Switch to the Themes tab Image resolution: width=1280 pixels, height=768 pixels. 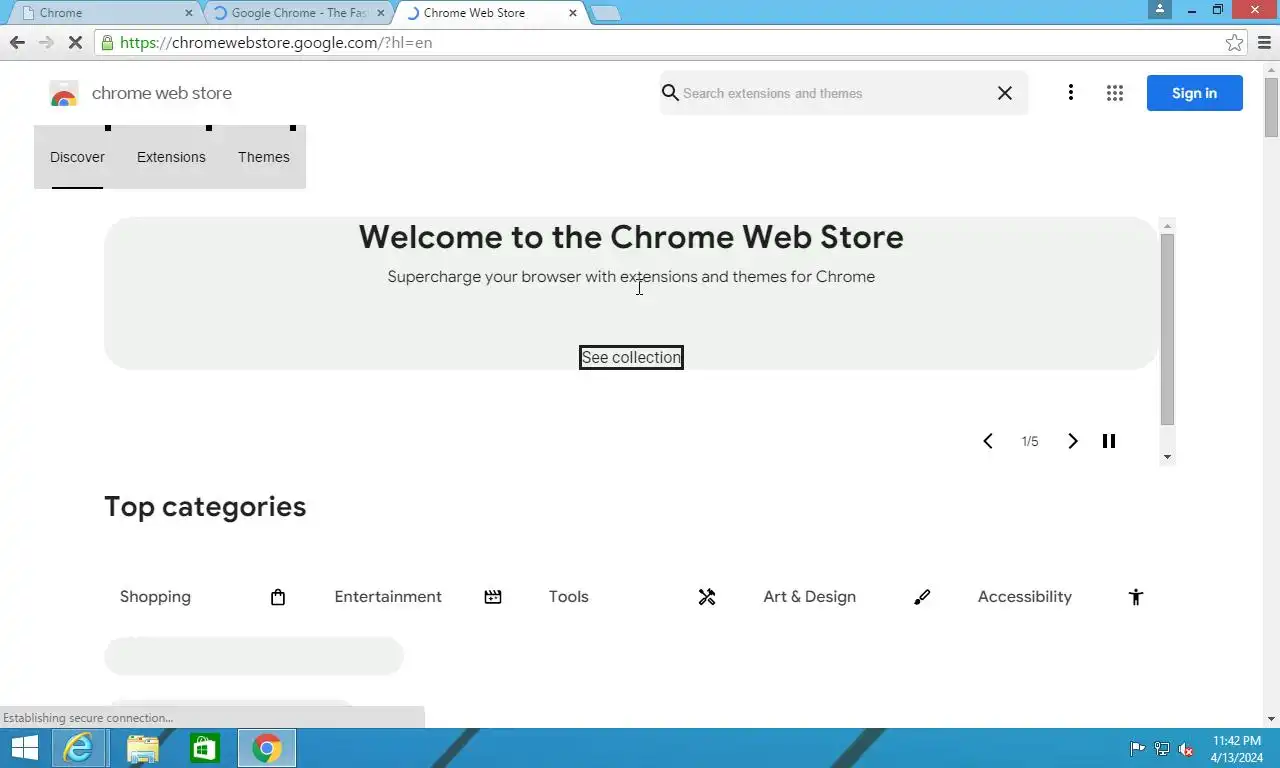coord(264,157)
